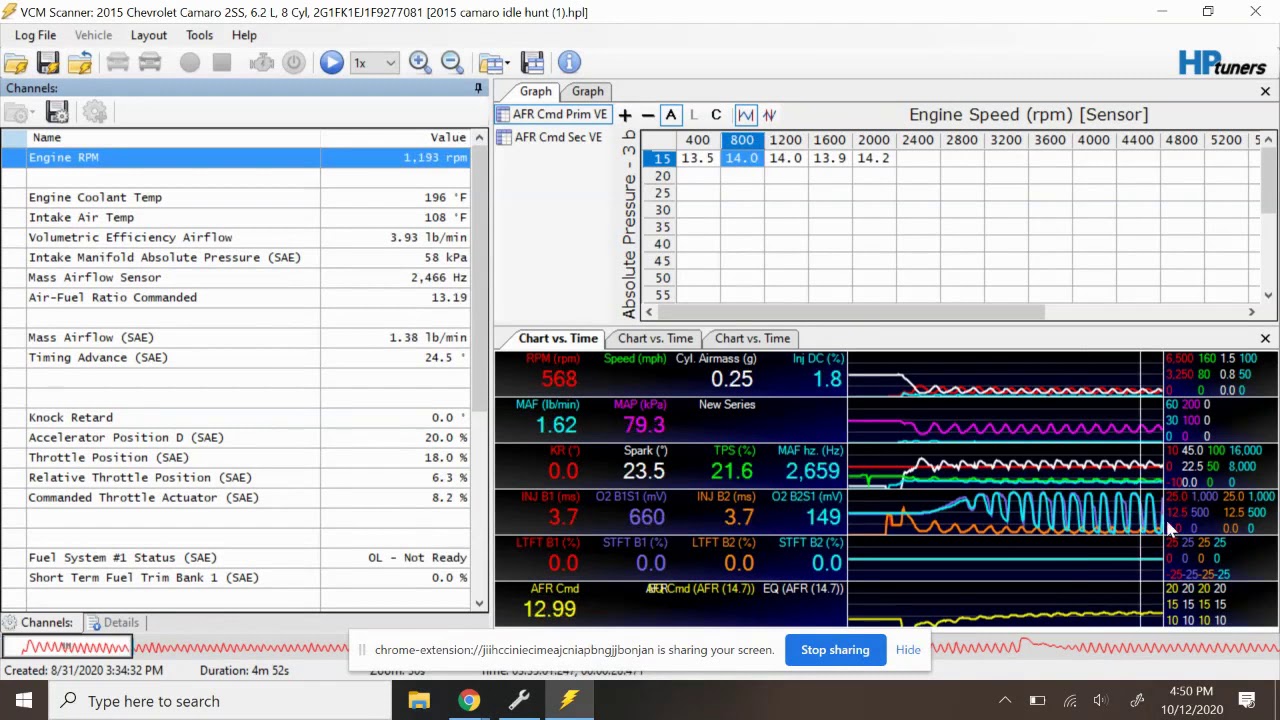This screenshot has width=1280, height=720.
Task: Toggle the blue line-graph icon beside C
Action: (745, 115)
